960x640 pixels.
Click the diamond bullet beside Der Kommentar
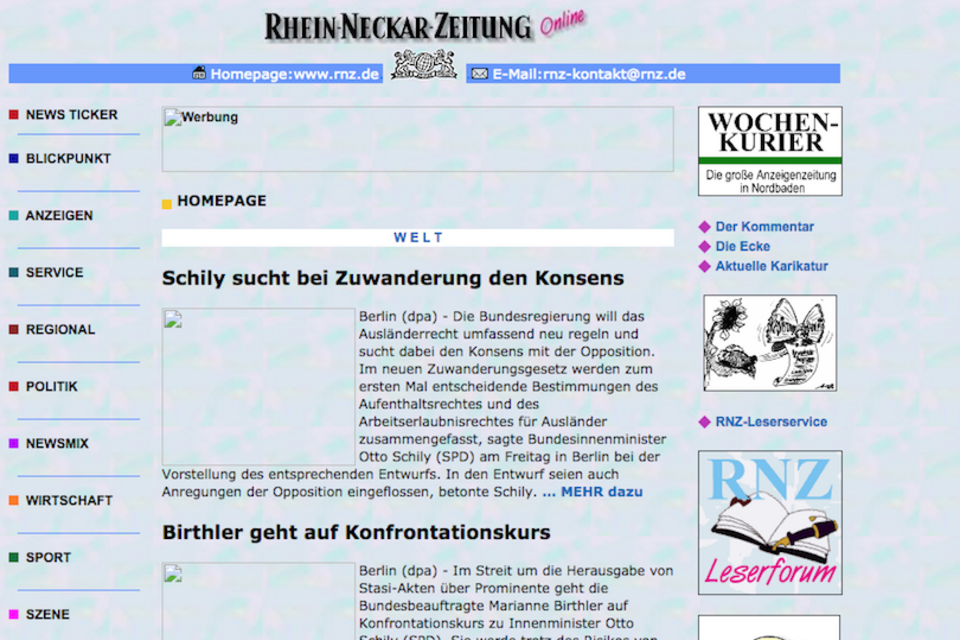(705, 227)
